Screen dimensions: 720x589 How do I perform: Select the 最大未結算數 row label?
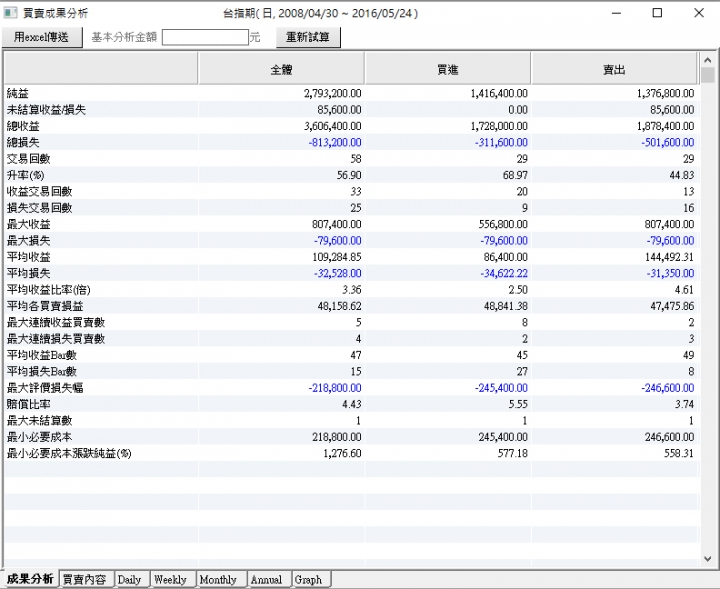tap(39, 421)
